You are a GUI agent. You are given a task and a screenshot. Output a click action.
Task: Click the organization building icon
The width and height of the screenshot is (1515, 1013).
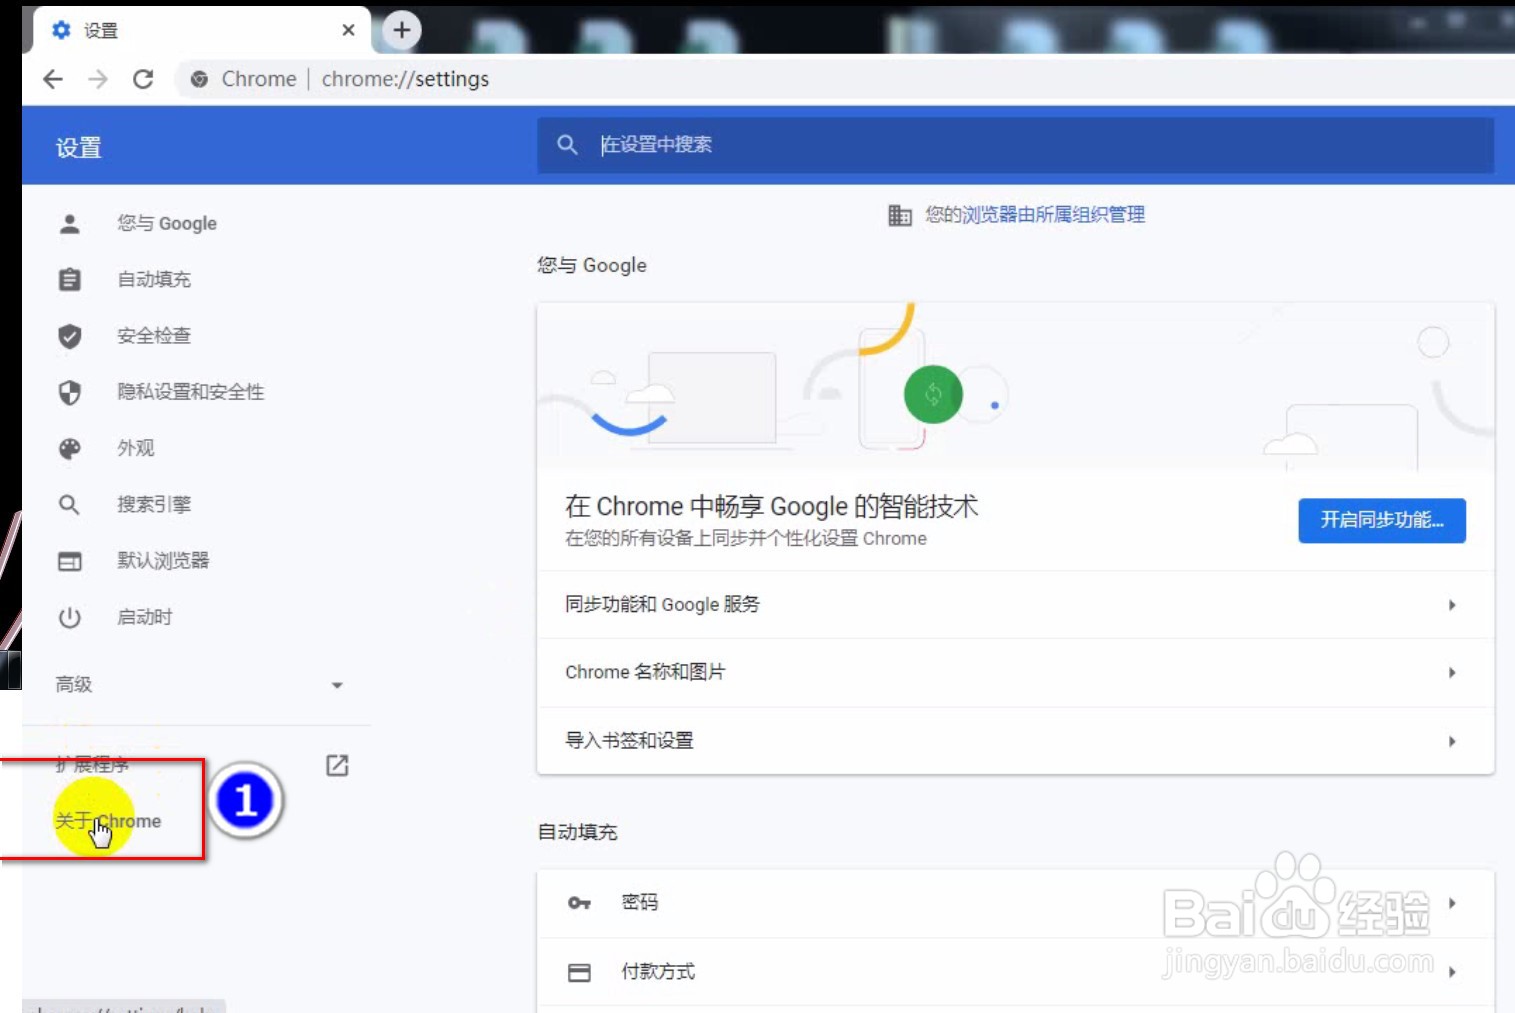[899, 215]
